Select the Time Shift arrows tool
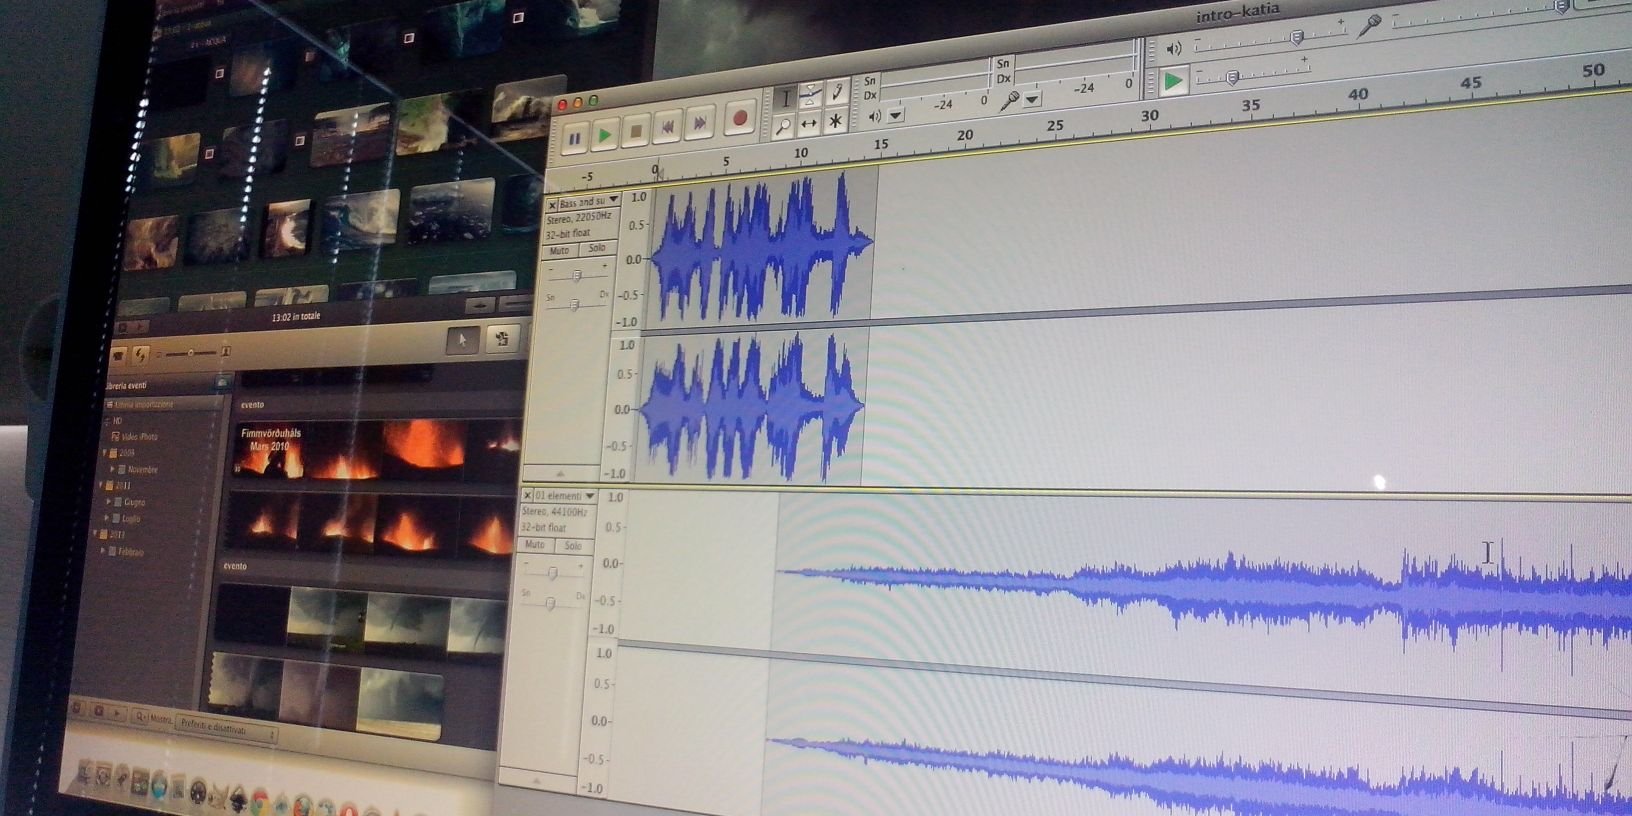The height and width of the screenshot is (816, 1632). pyautogui.click(x=809, y=123)
